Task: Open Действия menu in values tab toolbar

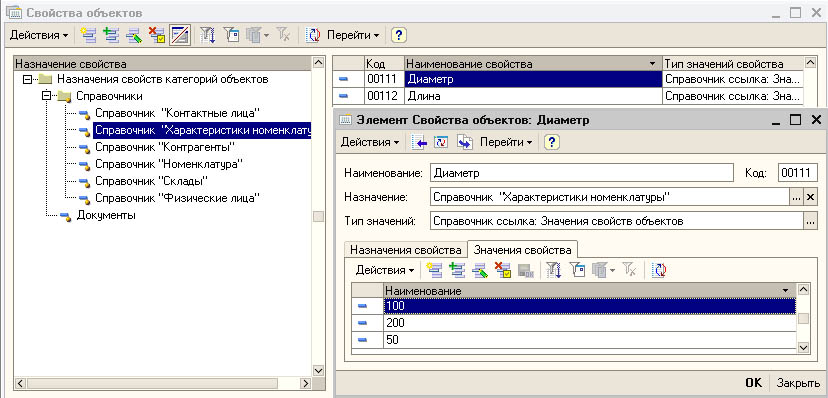Action: (384, 270)
